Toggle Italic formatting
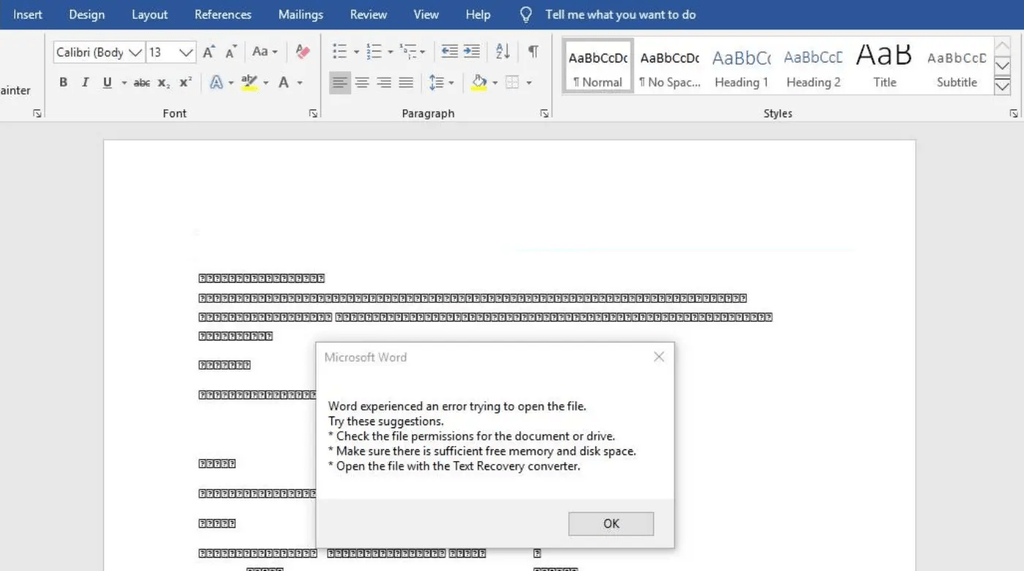The height and width of the screenshot is (571, 1024). [85, 83]
